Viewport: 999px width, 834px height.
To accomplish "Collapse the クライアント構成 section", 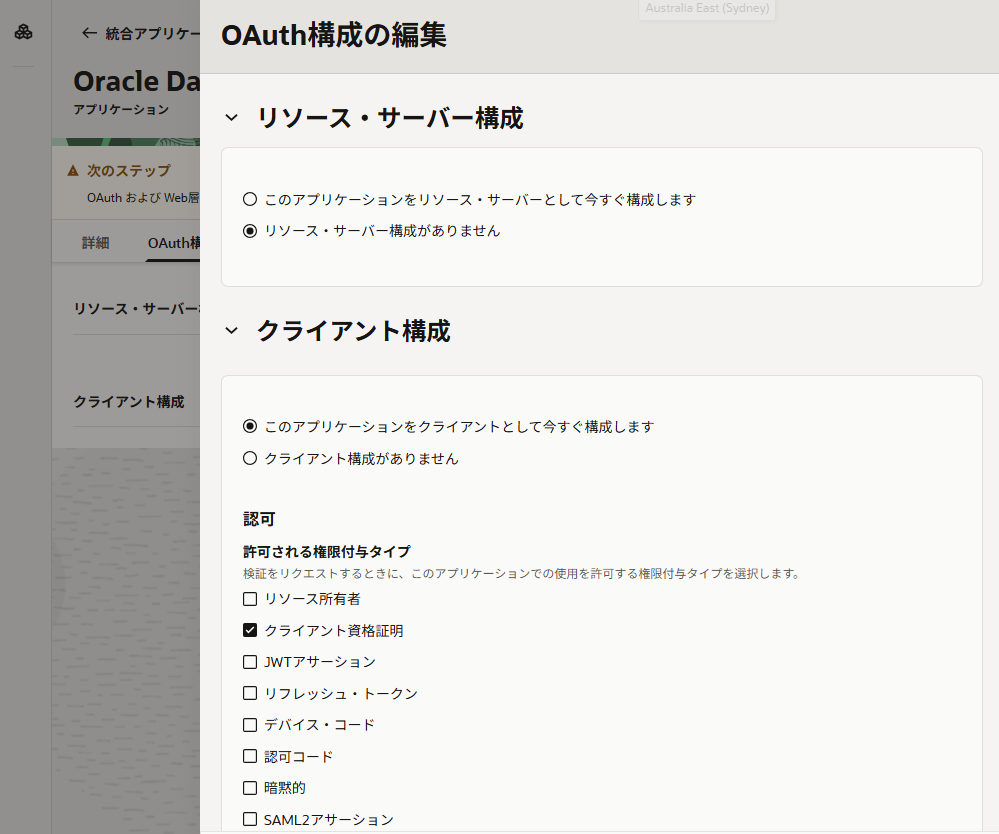I will tap(231, 330).
